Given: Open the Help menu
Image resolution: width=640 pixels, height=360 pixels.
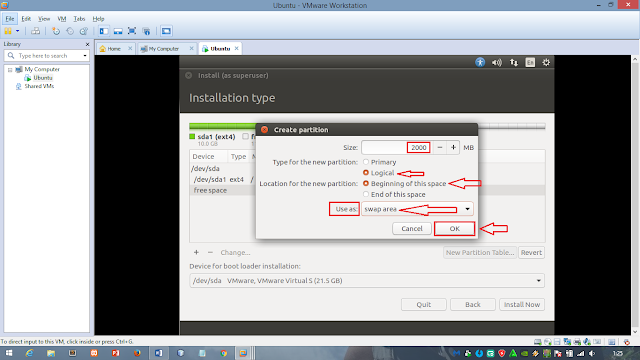Looking at the screenshot, I should 98,19.
